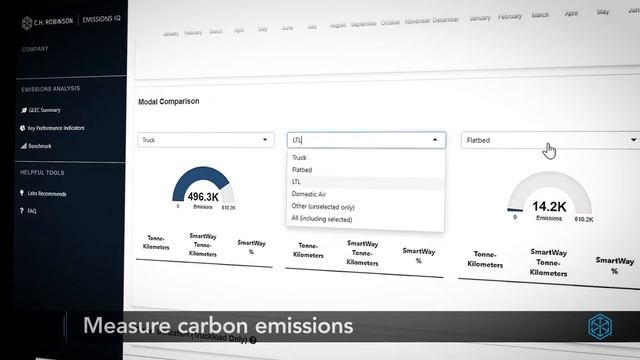This screenshot has width=640, height=360.
Task: Pick Other (unselected only) option
Action: pos(366,207)
